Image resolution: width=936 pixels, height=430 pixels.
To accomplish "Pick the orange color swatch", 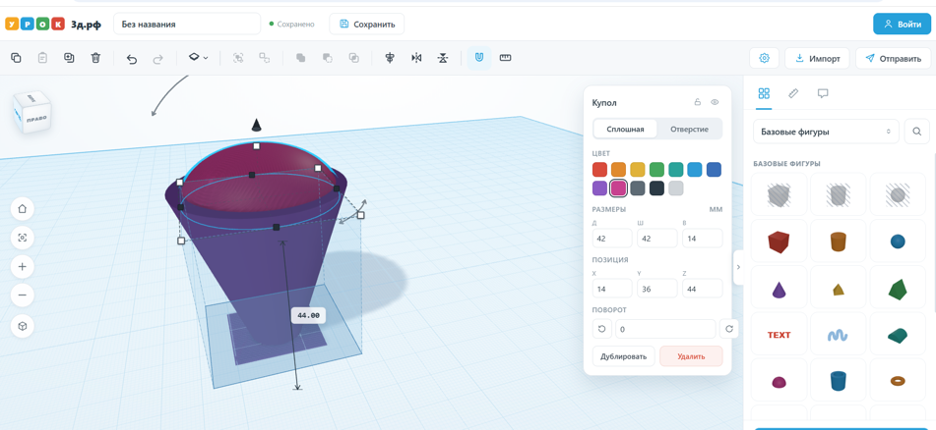I will point(618,170).
